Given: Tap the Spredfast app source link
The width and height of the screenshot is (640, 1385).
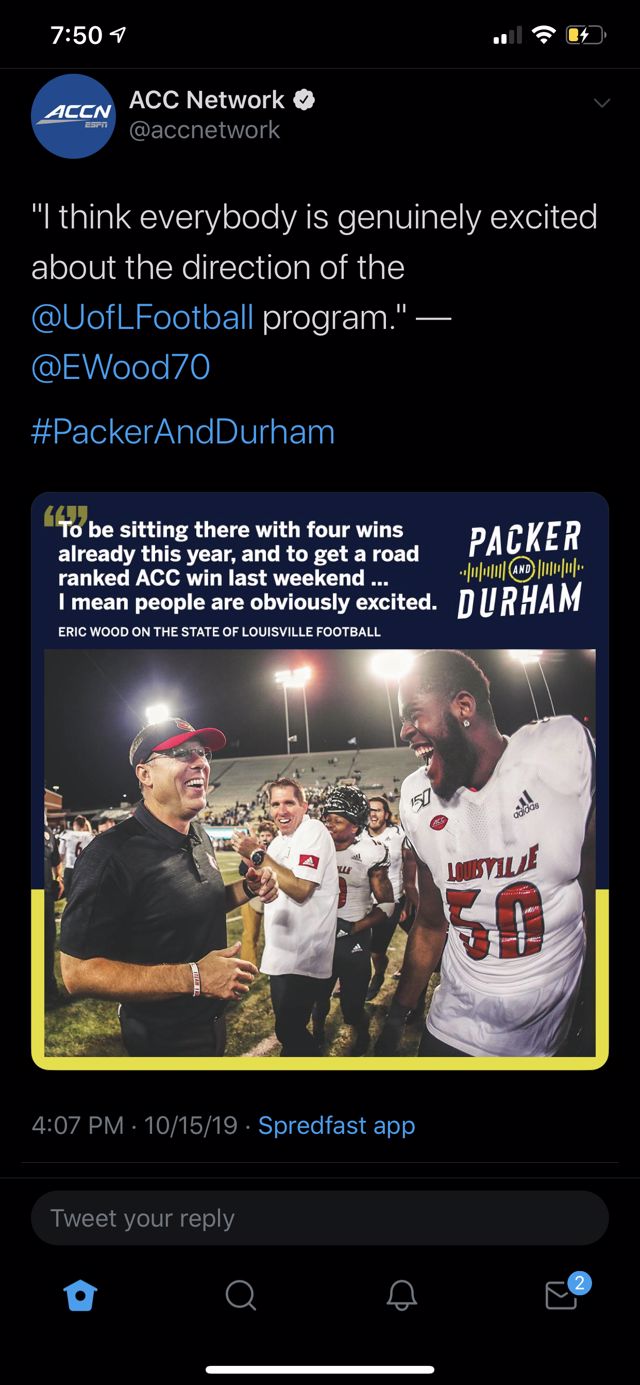Looking at the screenshot, I should point(336,1125).
